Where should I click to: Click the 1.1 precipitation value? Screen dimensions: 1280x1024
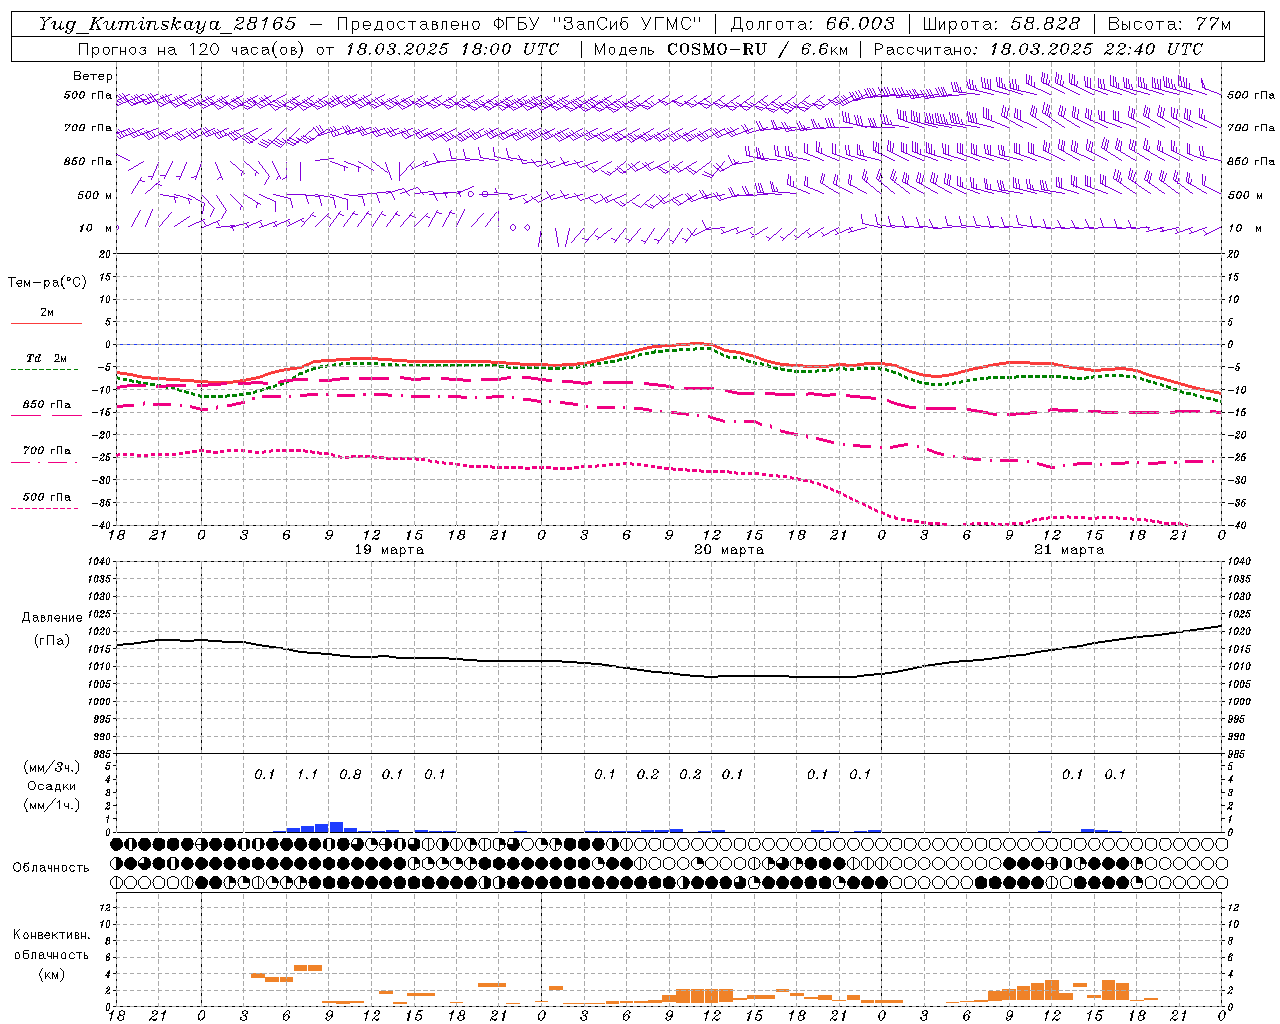(x=307, y=774)
